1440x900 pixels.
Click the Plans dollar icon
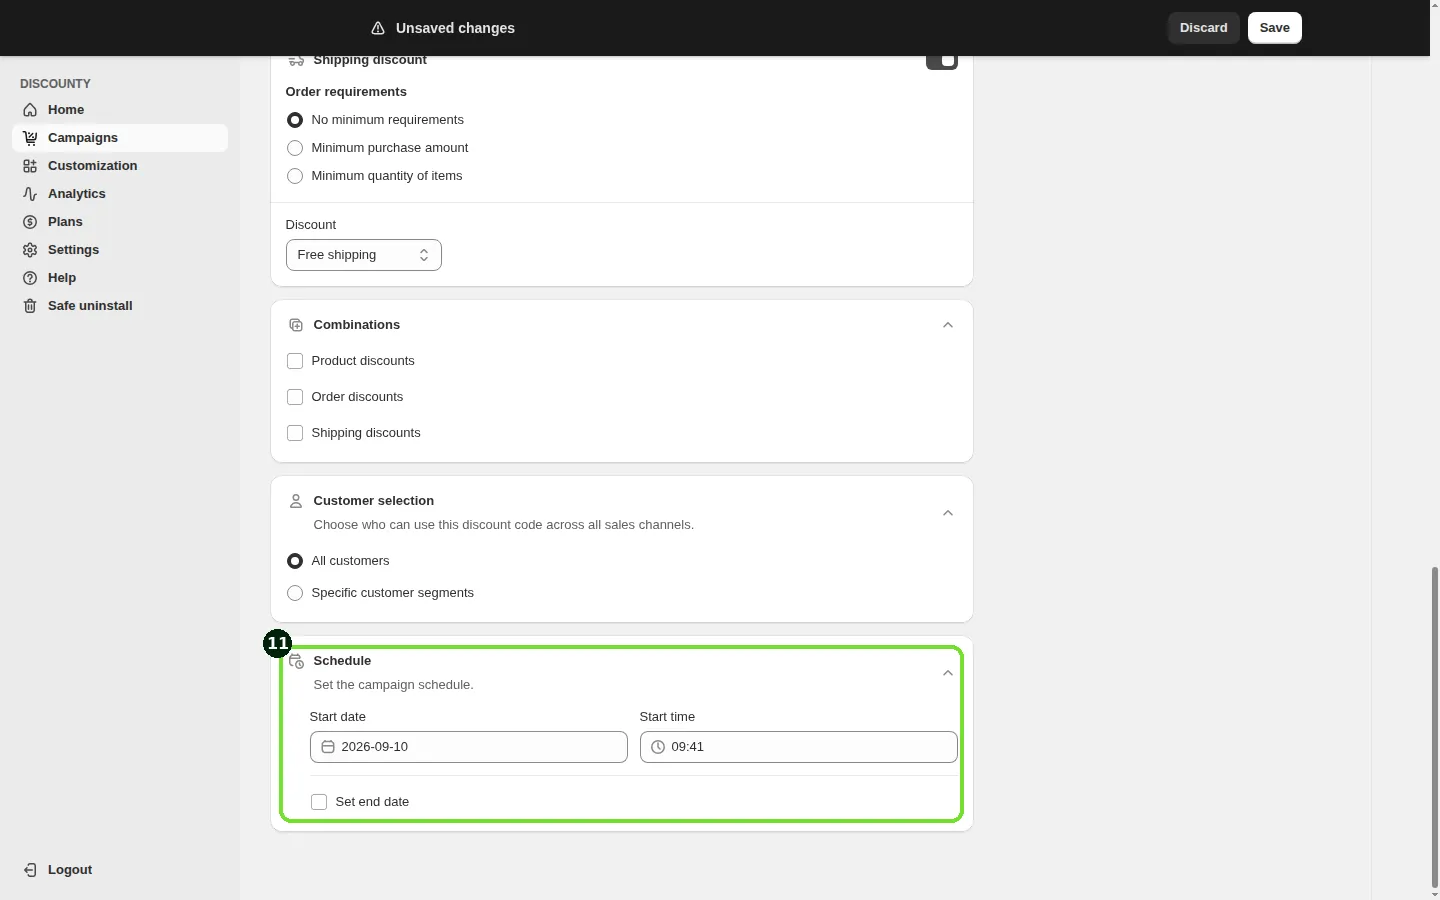(30, 222)
